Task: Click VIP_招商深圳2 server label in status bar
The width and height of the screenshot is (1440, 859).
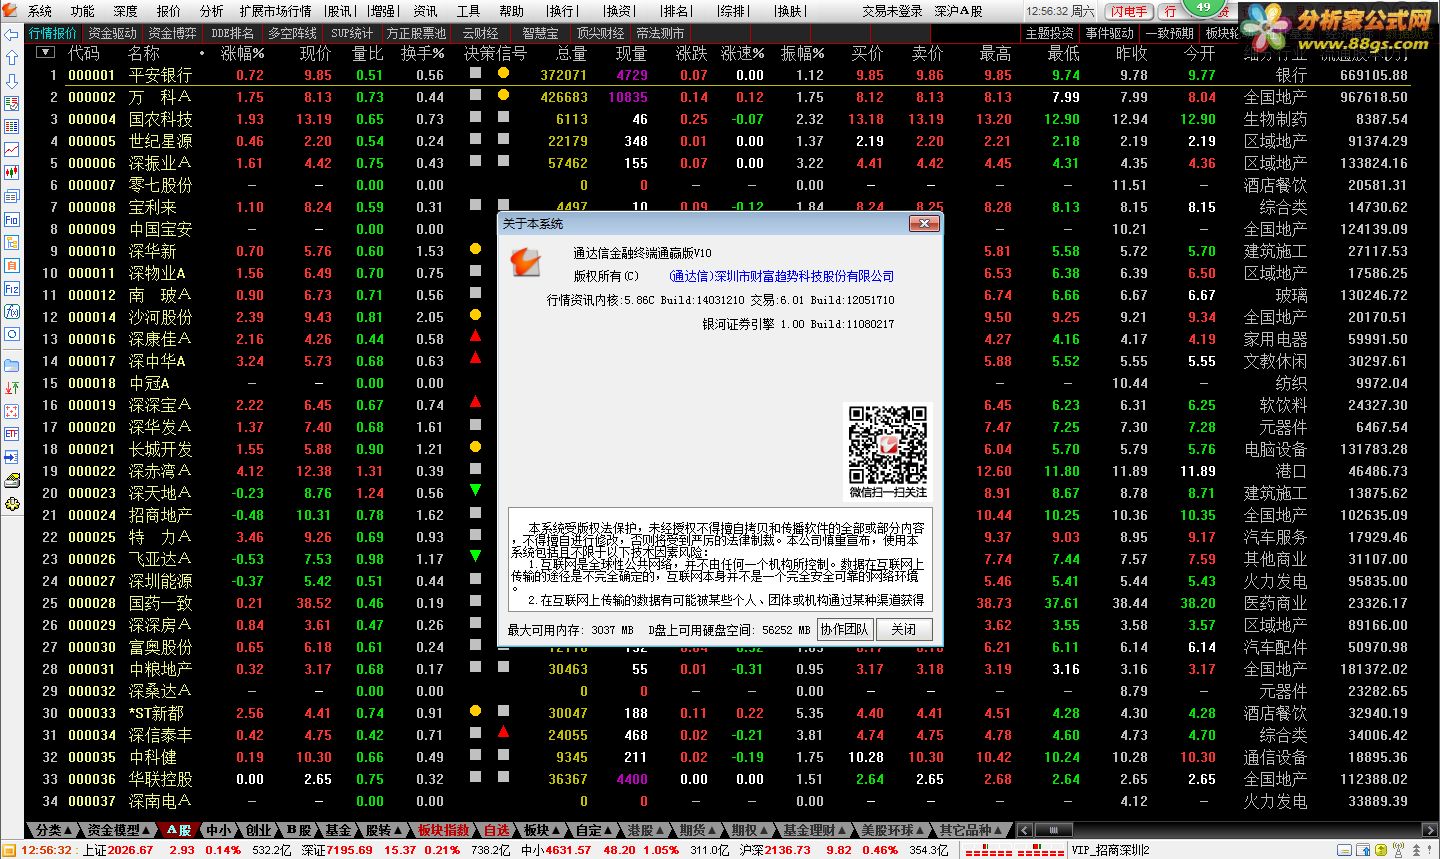Action: (1110, 850)
